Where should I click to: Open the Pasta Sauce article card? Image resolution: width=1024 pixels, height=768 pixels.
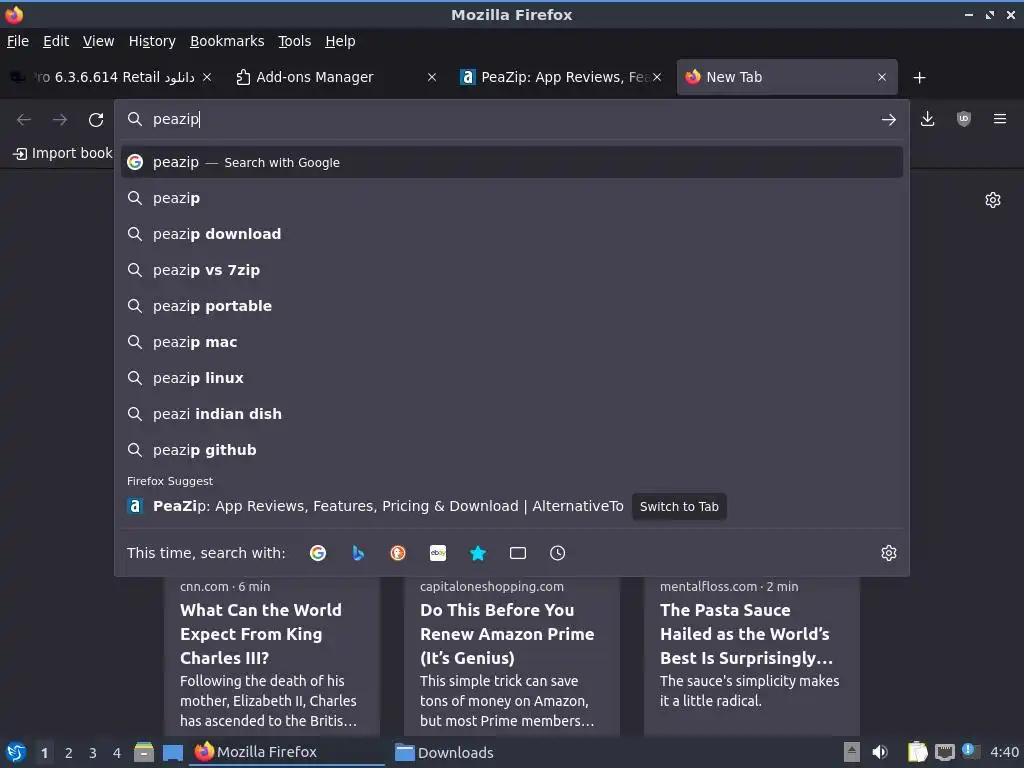(x=752, y=656)
